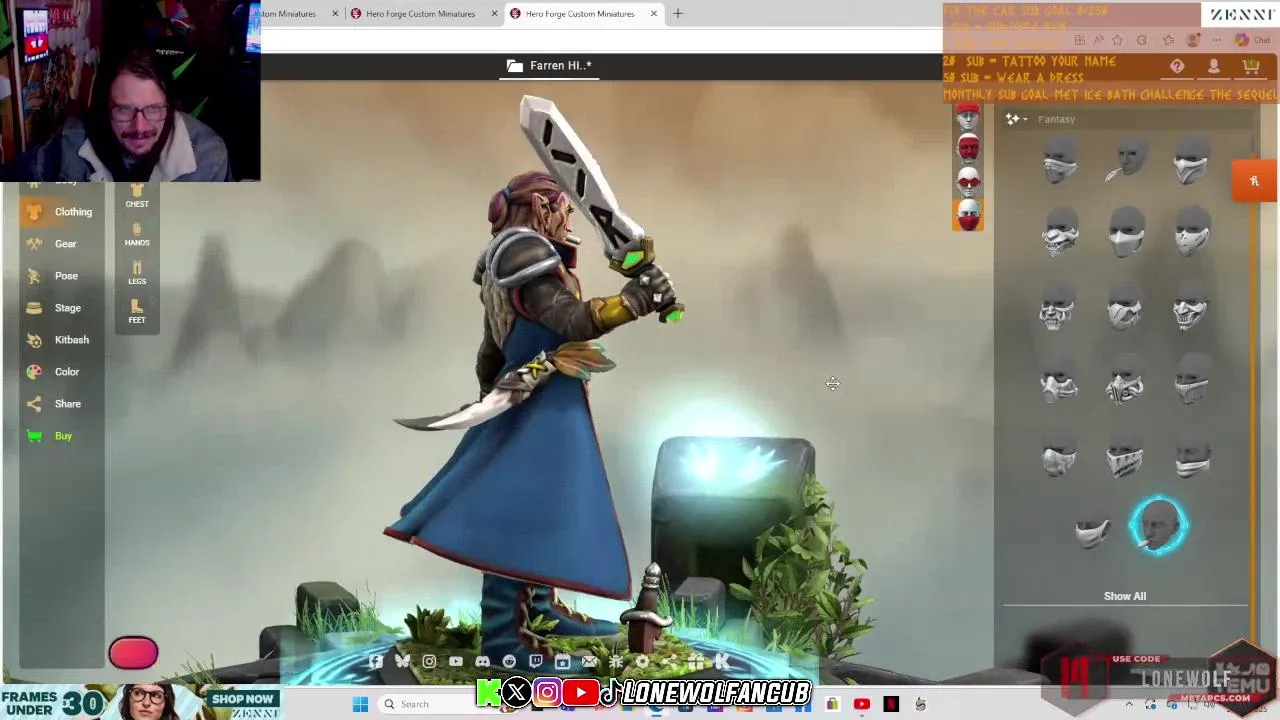1280x720 pixels.
Task: Open Reddit icon at stage bottom
Action: (x=509, y=662)
